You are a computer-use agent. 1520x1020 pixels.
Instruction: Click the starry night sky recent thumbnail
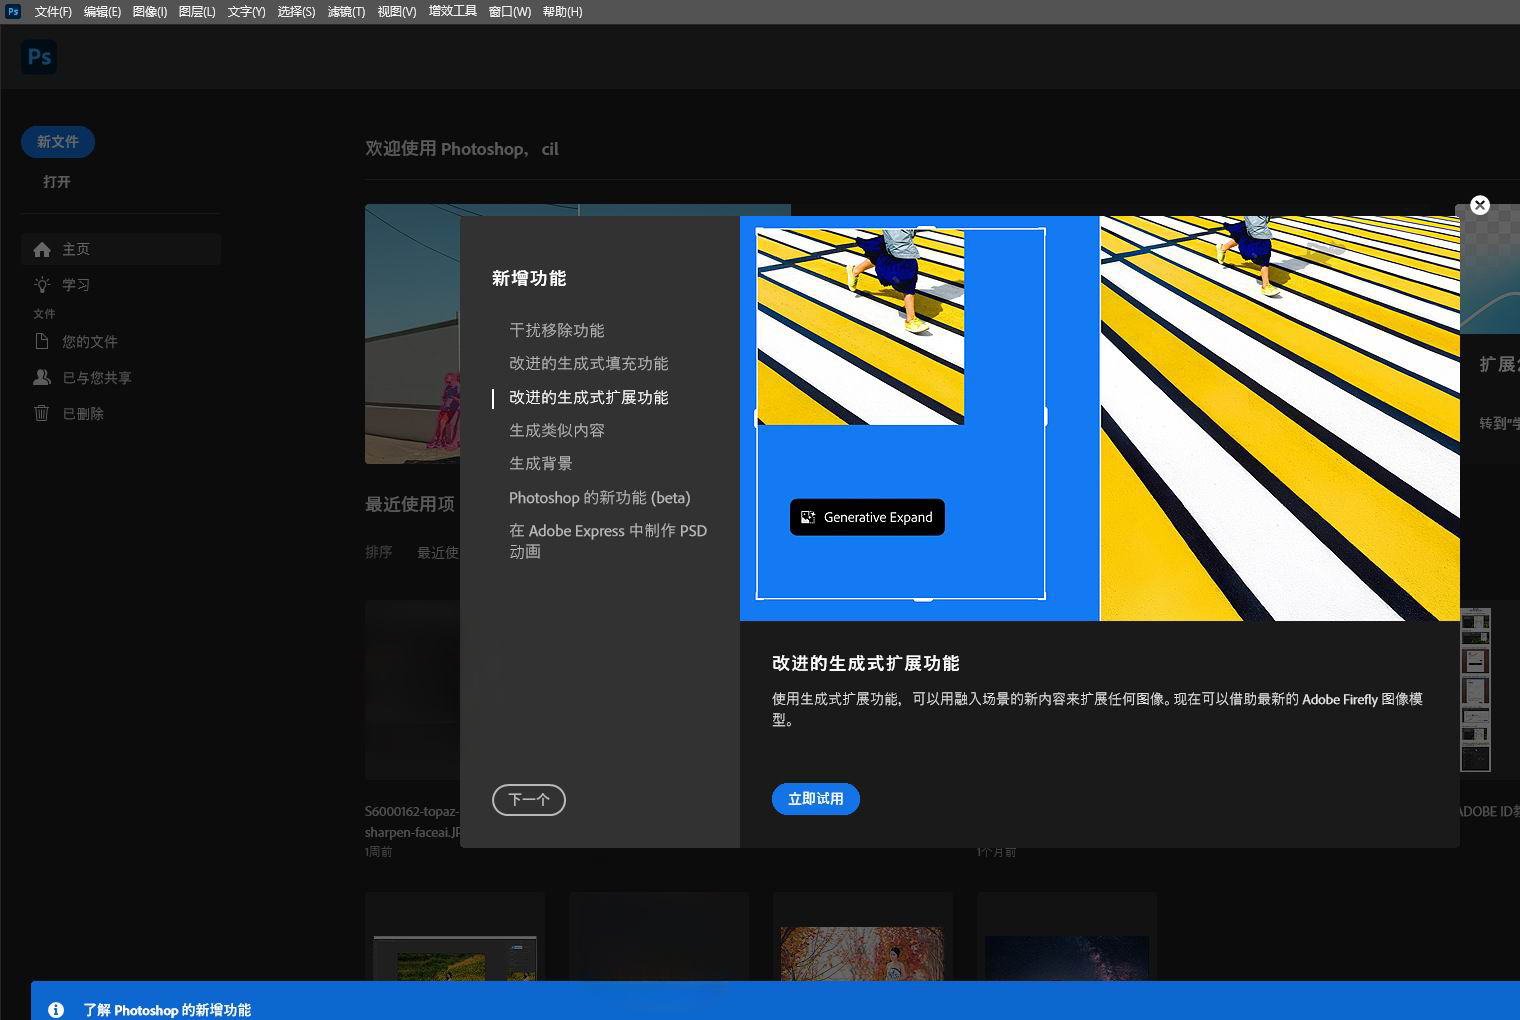1067,958
